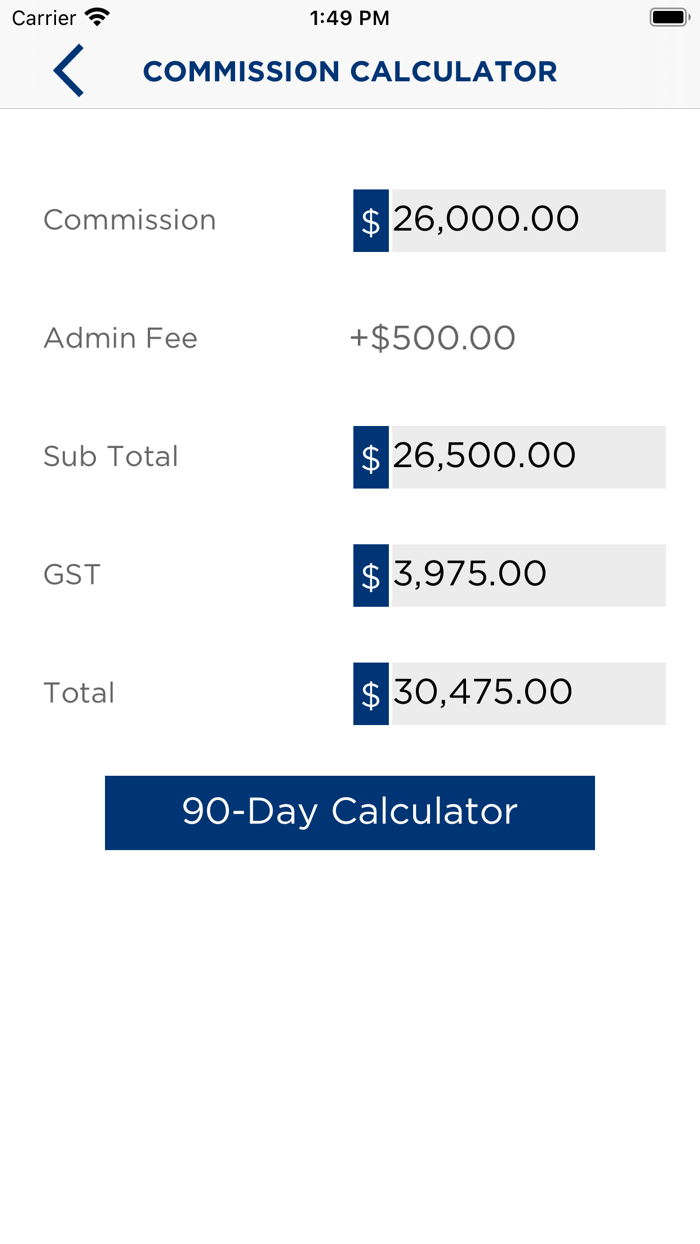Click the COMMISSION CALCULATOR title
The image size is (700, 1244).
[350, 71]
